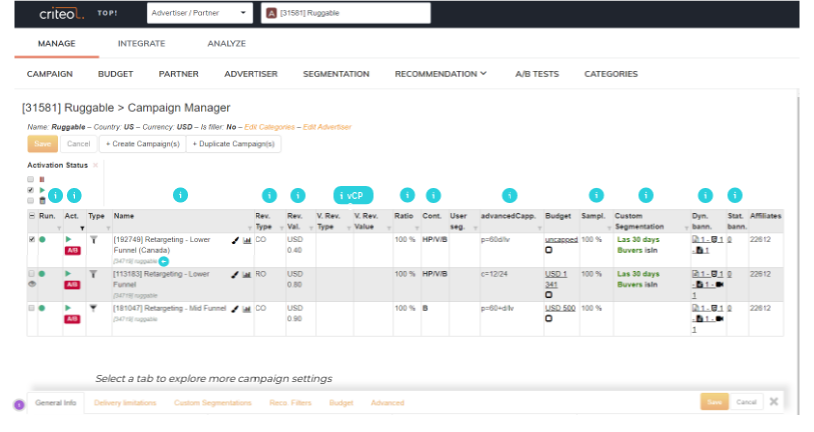Screen dimensions: 814x432
Task: Toggle the select-all checkbox in table header
Action: point(32,215)
